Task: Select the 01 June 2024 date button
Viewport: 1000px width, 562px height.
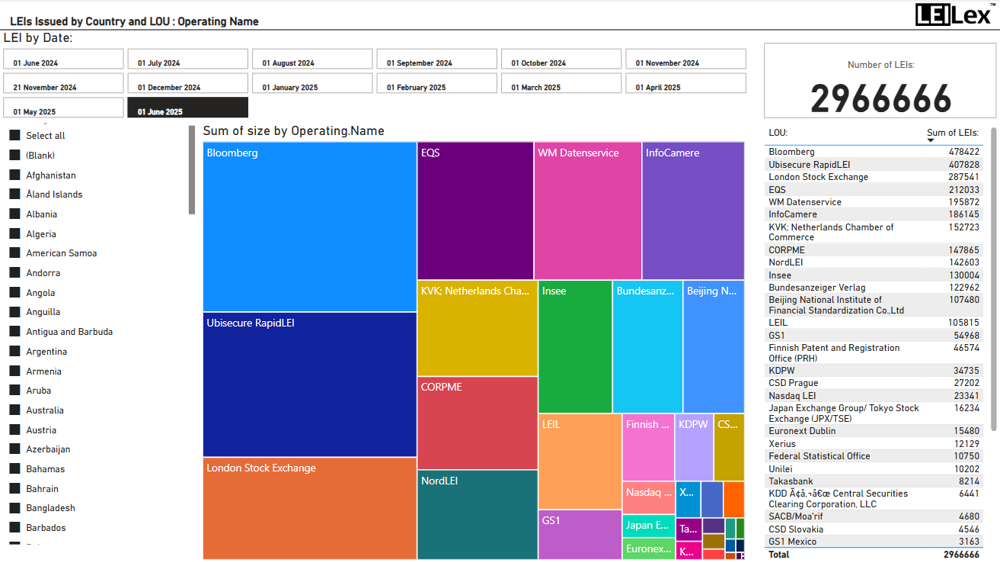Action: pyautogui.click(x=63, y=59)
